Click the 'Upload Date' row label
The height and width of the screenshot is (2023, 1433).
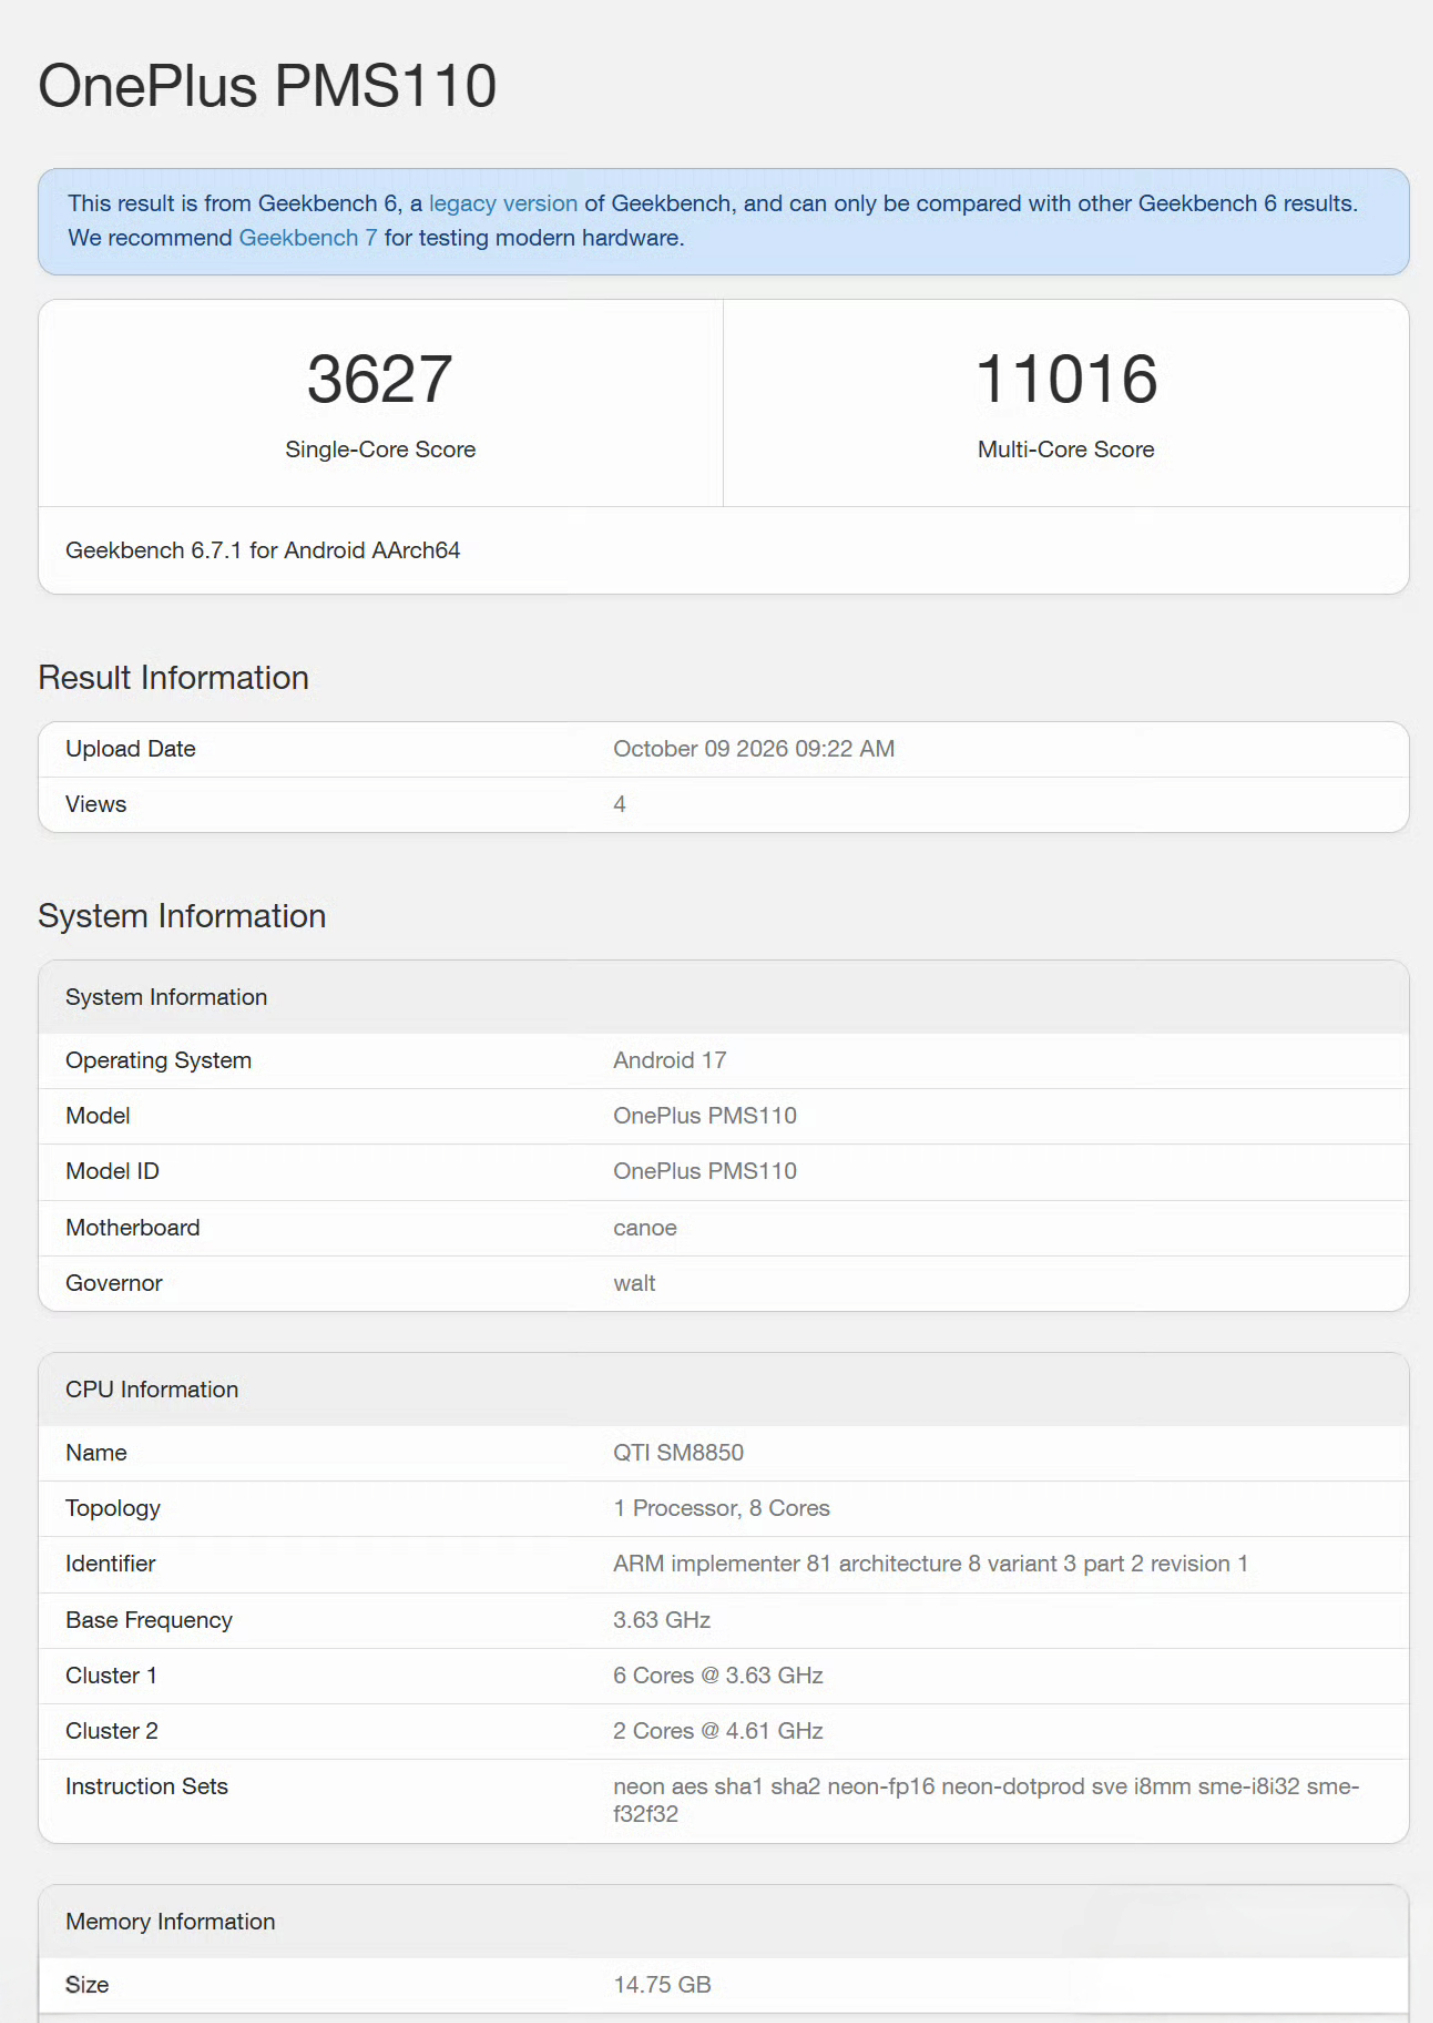click(x=131, y=749)
